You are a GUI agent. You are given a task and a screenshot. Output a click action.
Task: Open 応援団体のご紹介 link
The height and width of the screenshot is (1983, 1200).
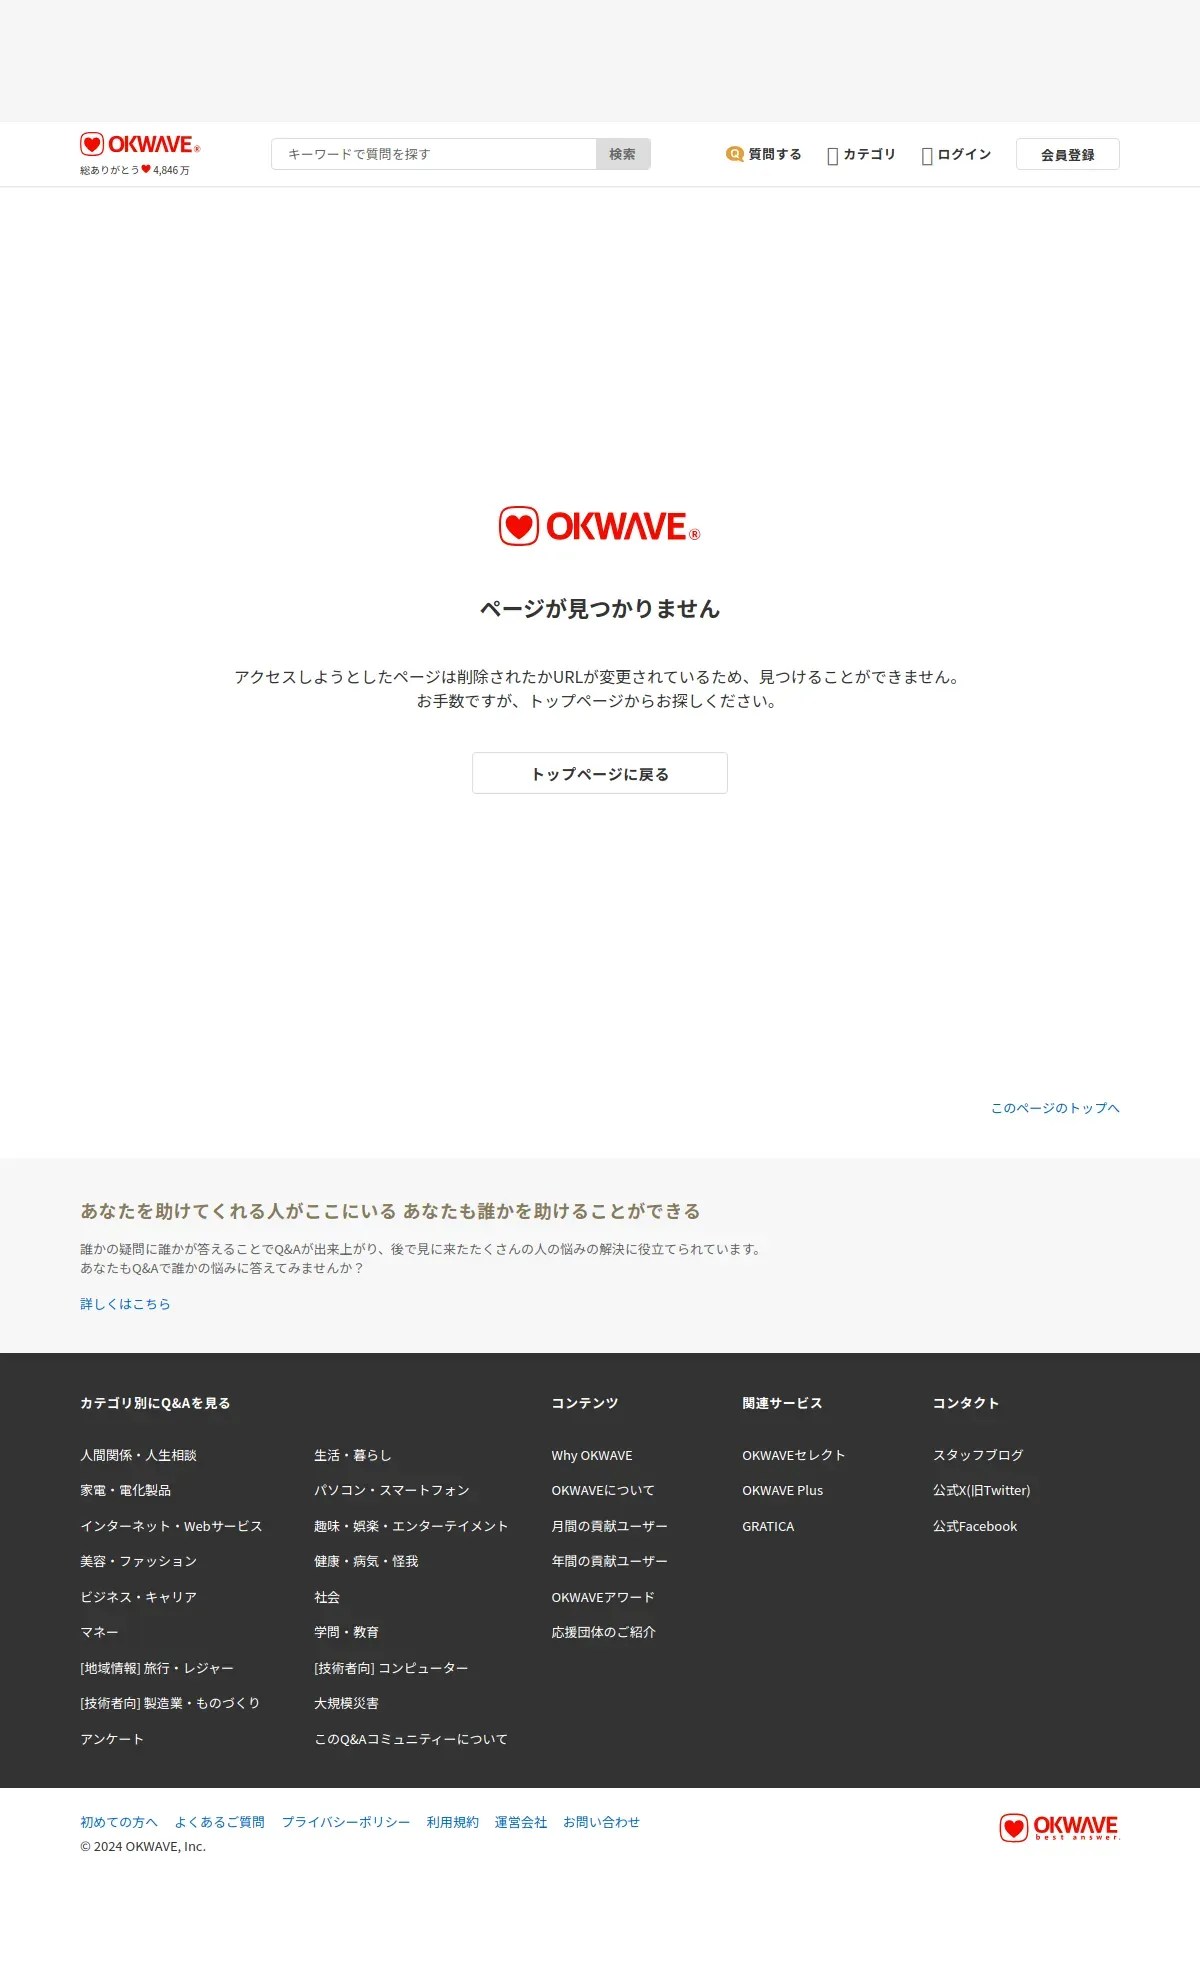603,1632
